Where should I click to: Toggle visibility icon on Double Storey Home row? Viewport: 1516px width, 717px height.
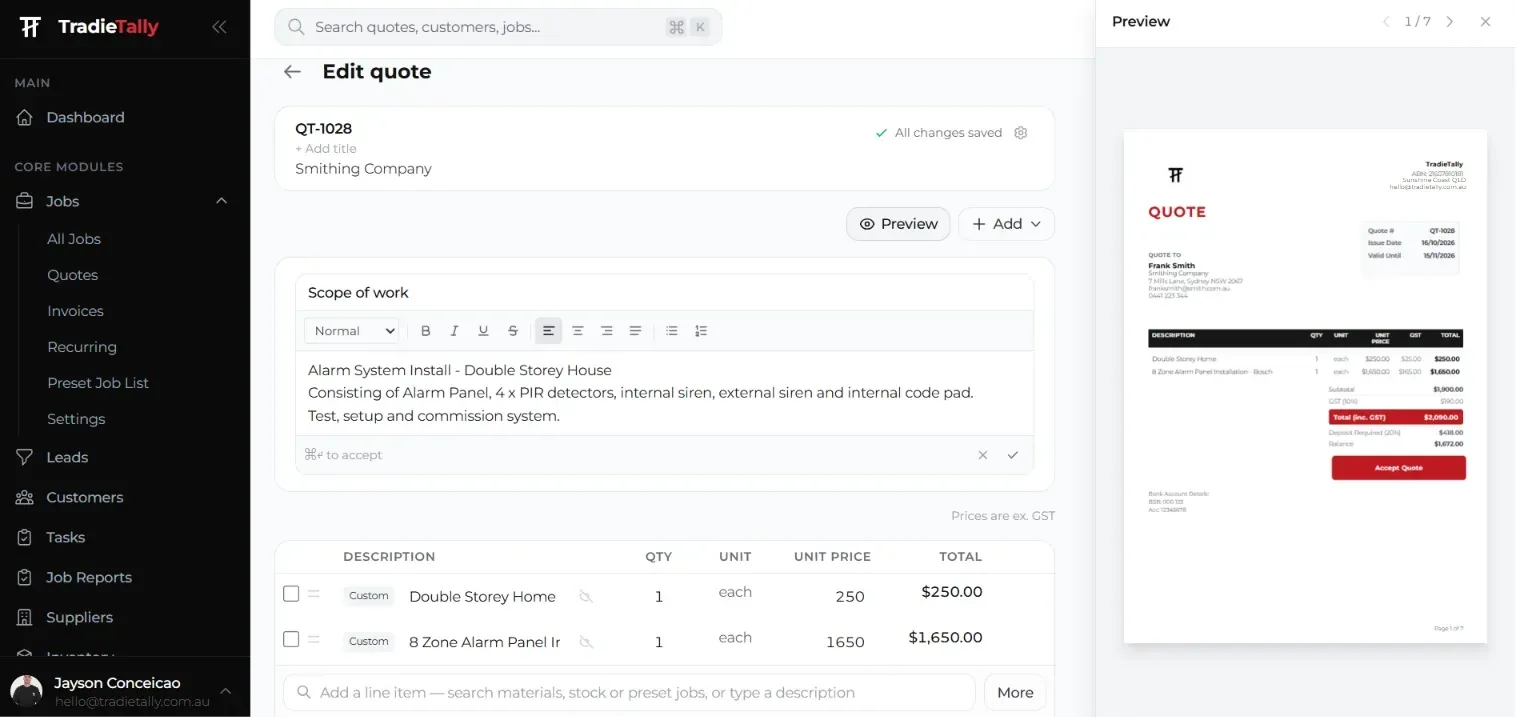pyautogui.click(x=587, y=597)
